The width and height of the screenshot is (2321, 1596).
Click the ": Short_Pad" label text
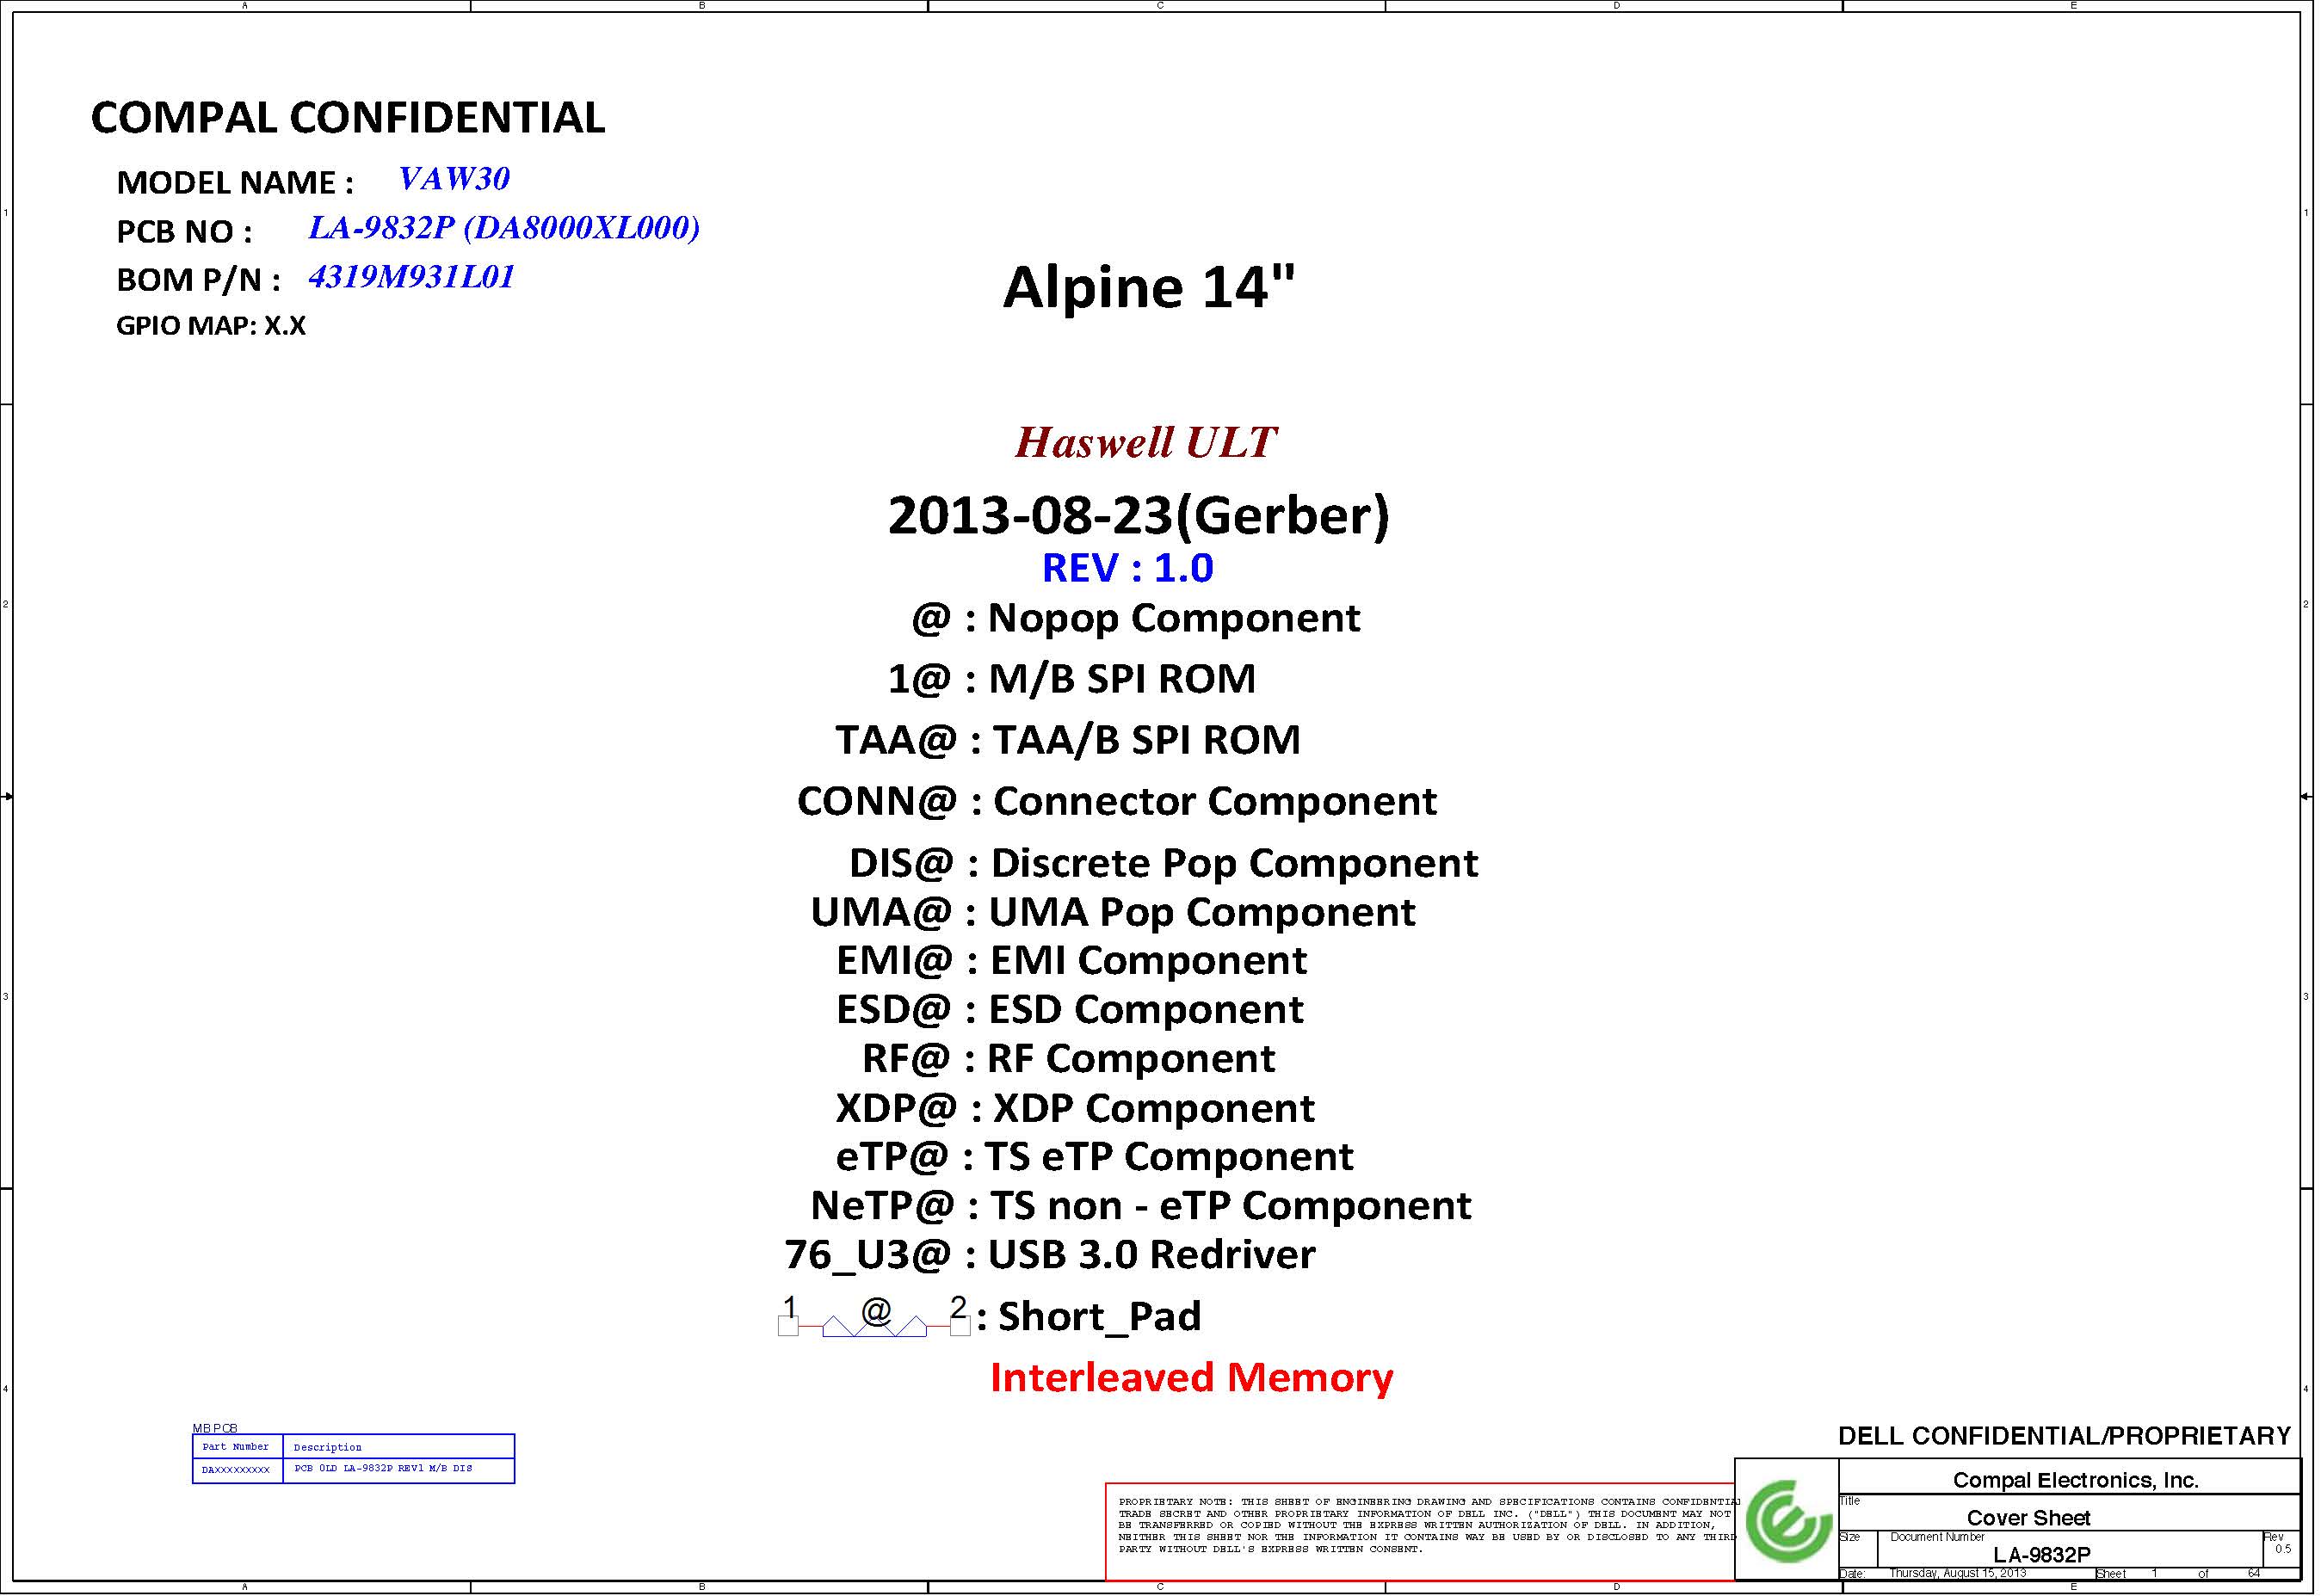(1089, 1317)
